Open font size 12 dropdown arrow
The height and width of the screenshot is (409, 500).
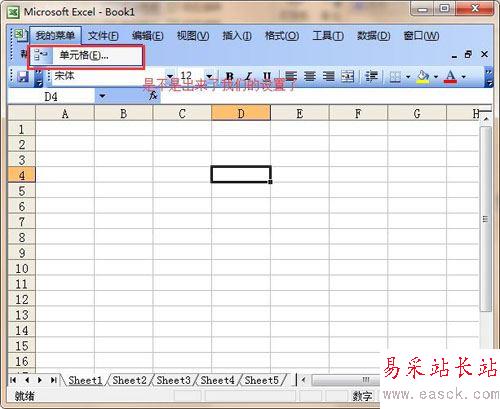click(209, 77)
